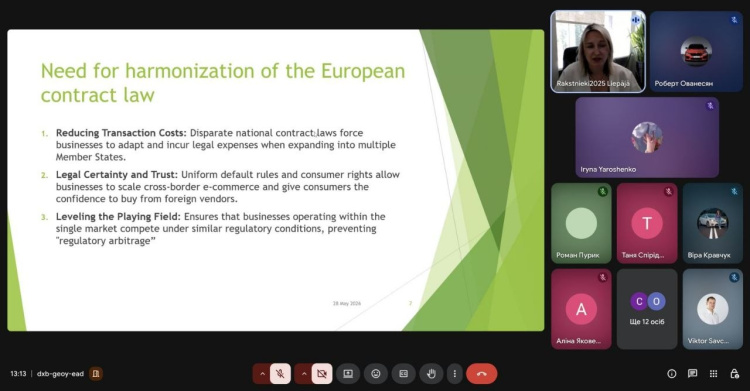This screenshot has width=750, height=391.
Task: Open meeting details info icon
Action: coord(672,374)
